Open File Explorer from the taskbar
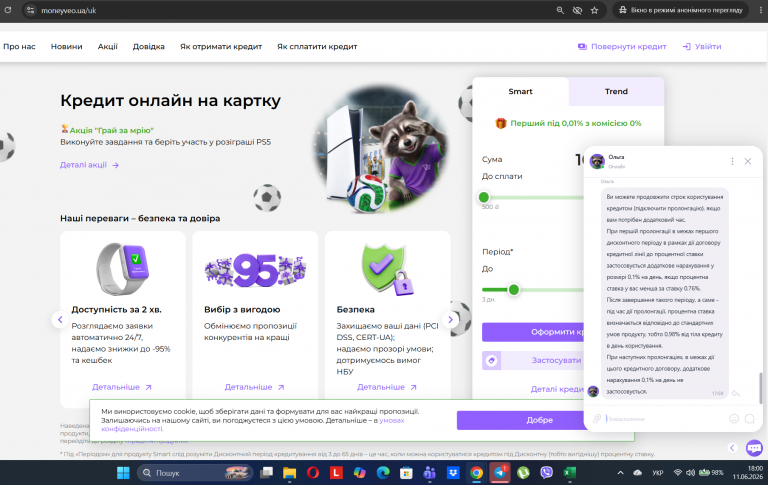768x485 pixels. click(x=289, y=473)
